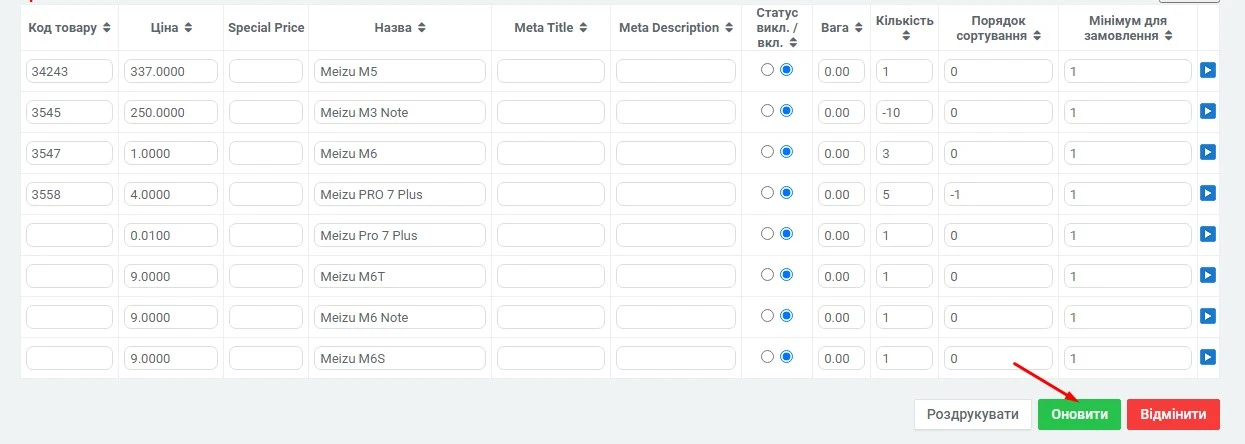
Task: Click the blue arrow icon for Meizu M6S
Action: tap(1208, 357)
